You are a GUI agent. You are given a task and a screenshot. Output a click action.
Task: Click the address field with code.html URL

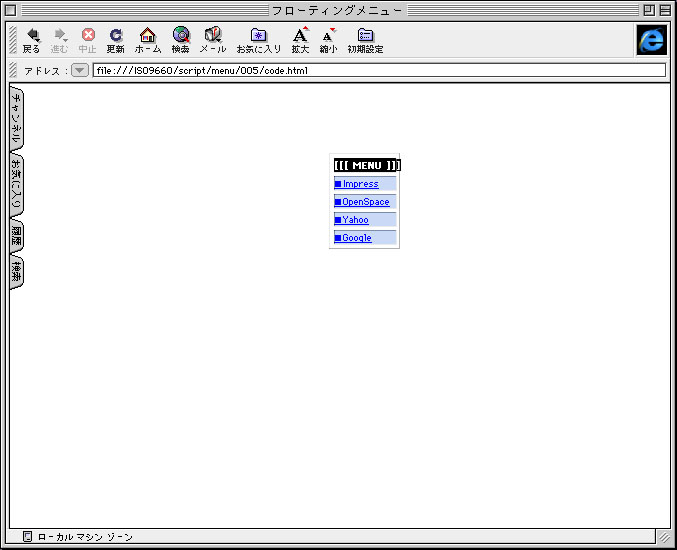coord(379,70)
